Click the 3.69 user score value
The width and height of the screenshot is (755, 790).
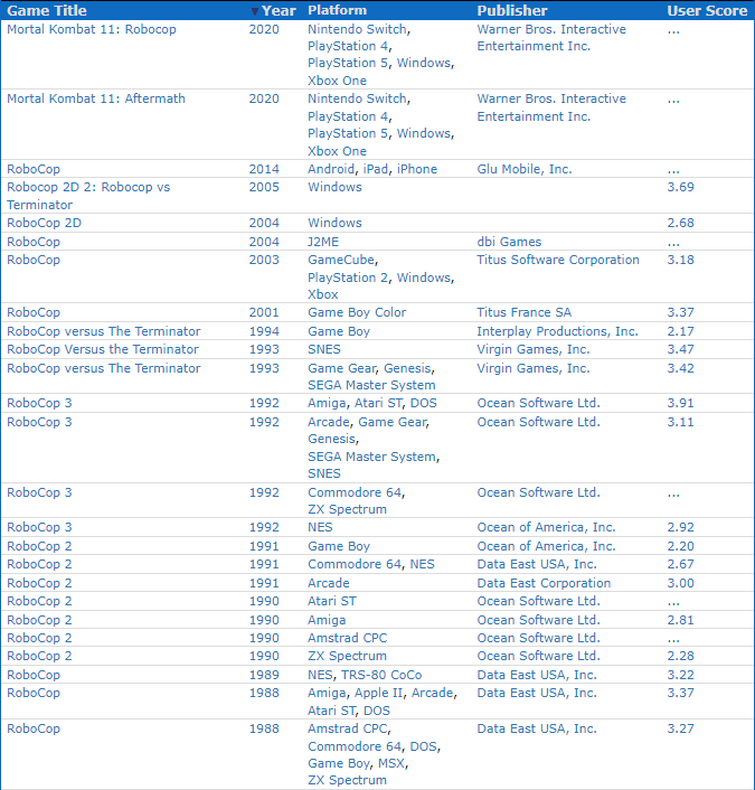(x=680, y=187)
